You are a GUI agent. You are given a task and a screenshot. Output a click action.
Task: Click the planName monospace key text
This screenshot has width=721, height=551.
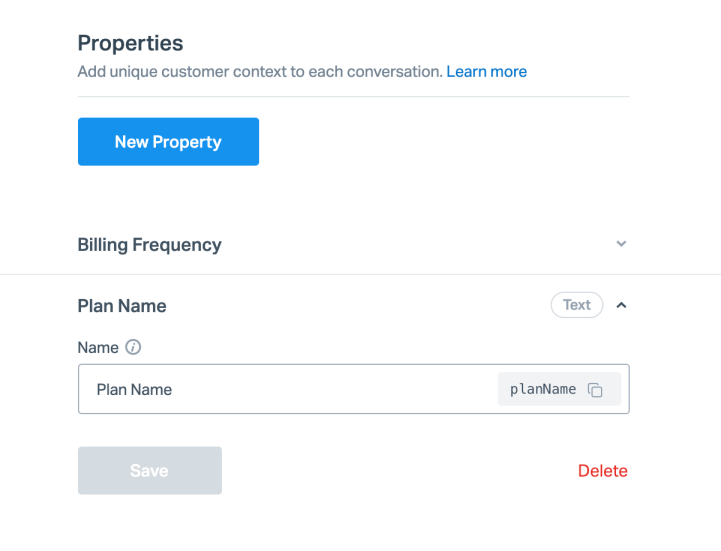point(543,389)
